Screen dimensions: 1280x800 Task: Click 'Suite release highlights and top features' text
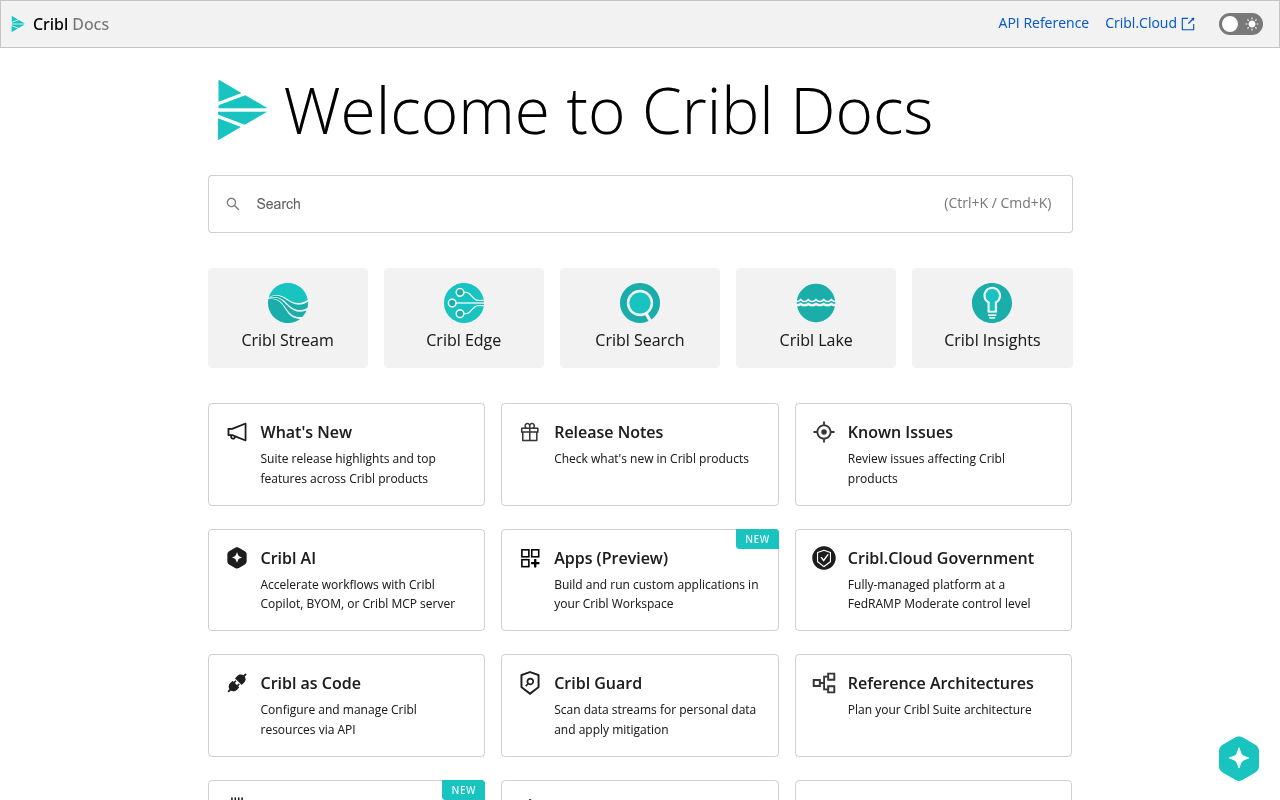pos(348,468)
